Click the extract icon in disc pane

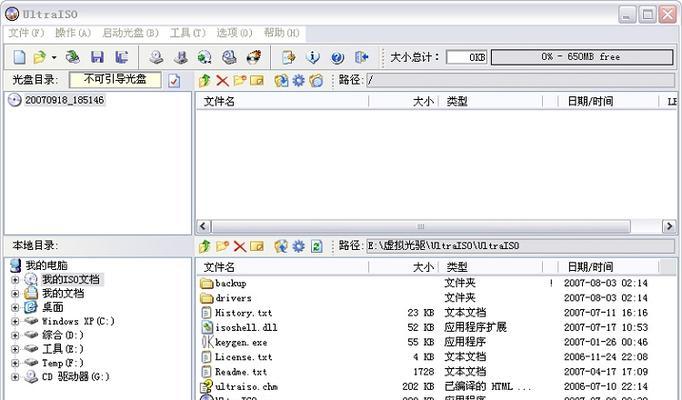click(x=281, y=80)
